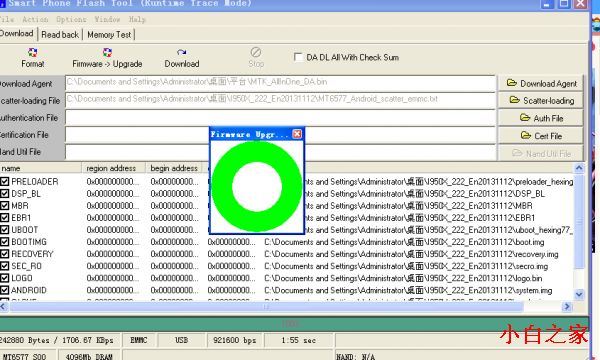This screenshot has width=600, height=360.
Task: Click the horizontal scrollbar left arrow
Action: (x=4, y=306)
